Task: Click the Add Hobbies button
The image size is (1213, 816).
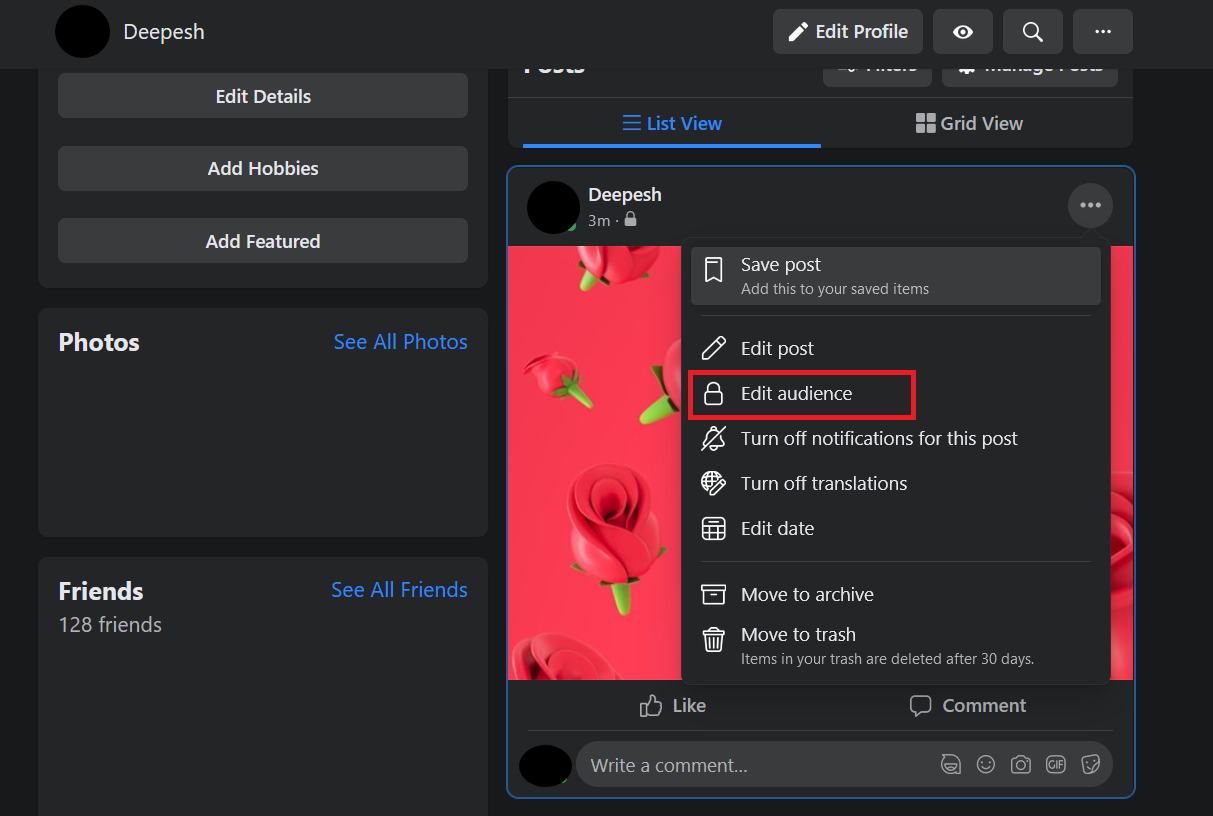Action: pos(263,168)
